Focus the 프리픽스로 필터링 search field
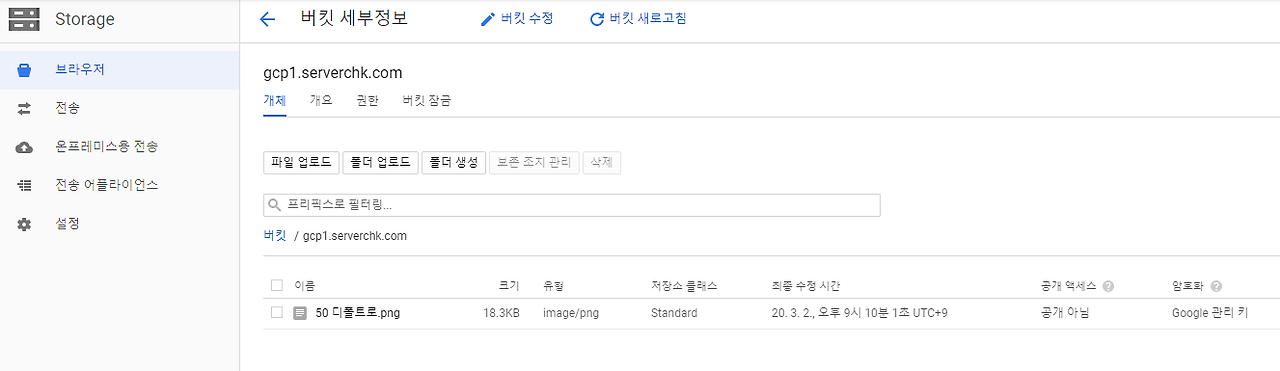 click(x=572, y=205)
